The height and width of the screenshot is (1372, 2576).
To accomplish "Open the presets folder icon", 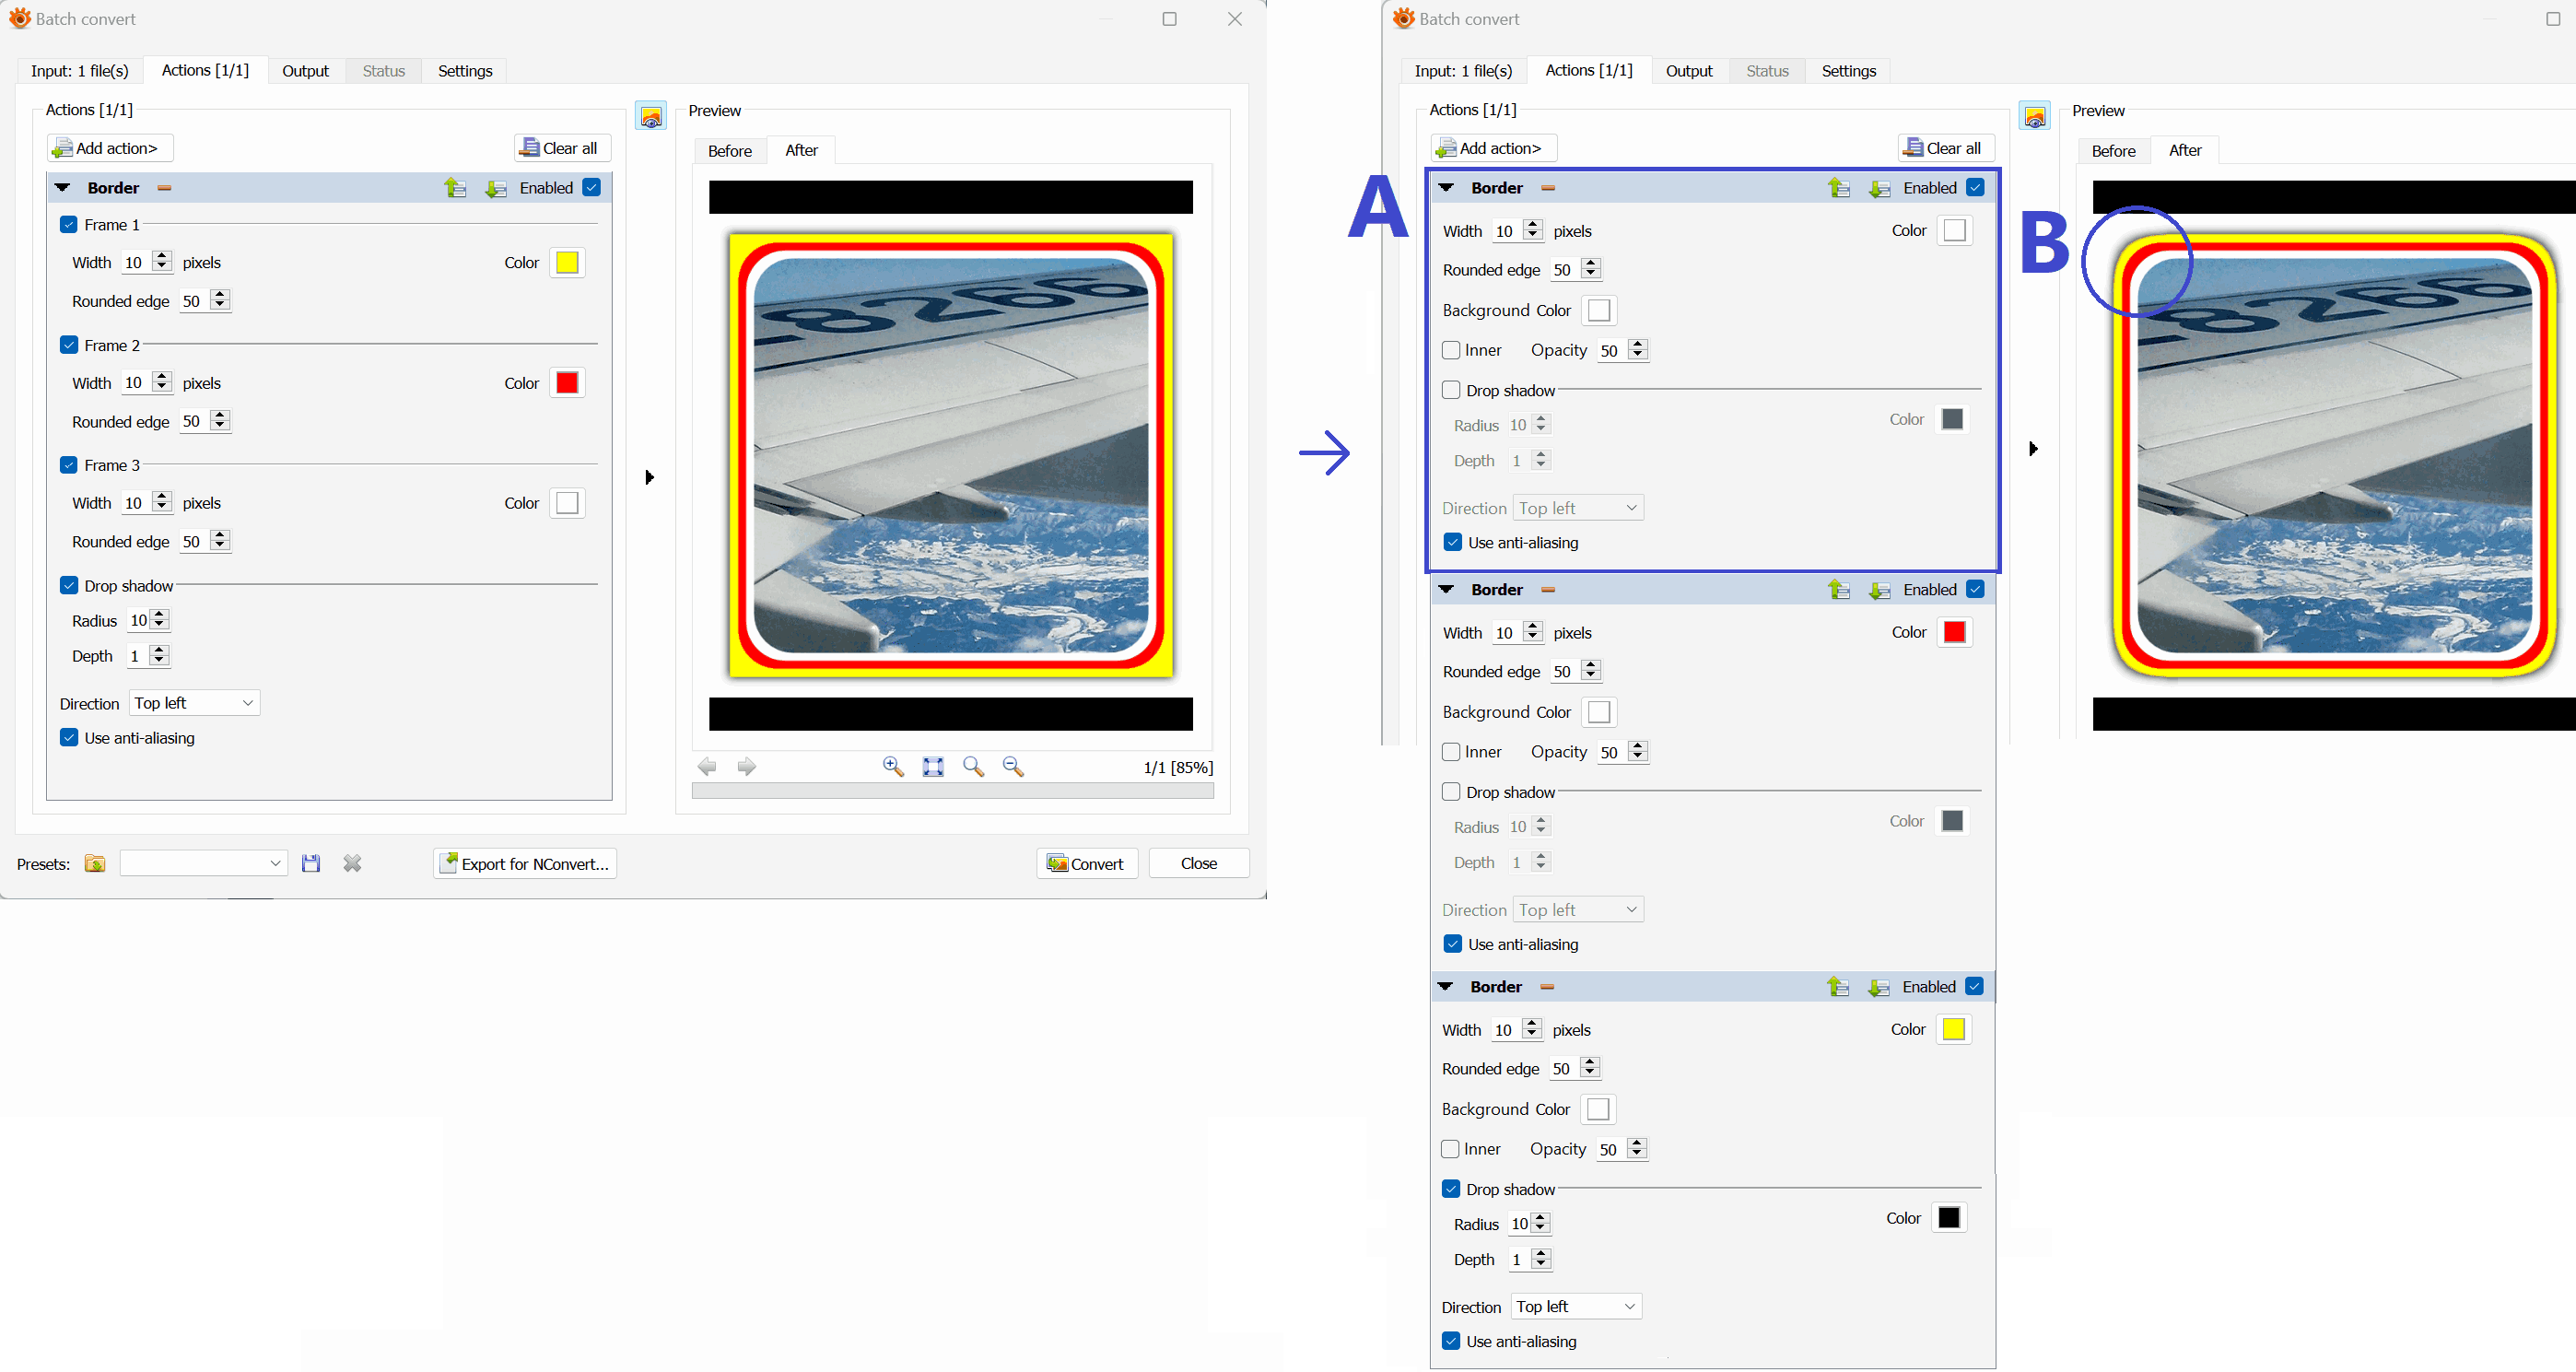I will click(x=95, y=863).
